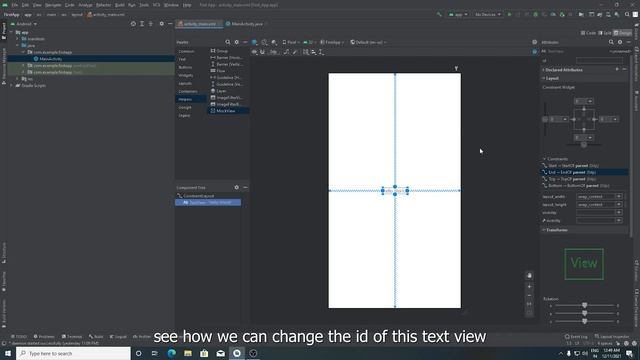
Task: Open the Refactor menu
Action: pyautogui.click(x=103, y=5)
